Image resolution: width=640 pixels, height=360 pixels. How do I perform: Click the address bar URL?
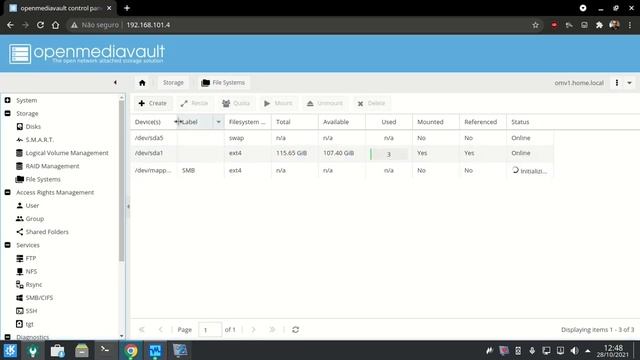click(148, 25)
